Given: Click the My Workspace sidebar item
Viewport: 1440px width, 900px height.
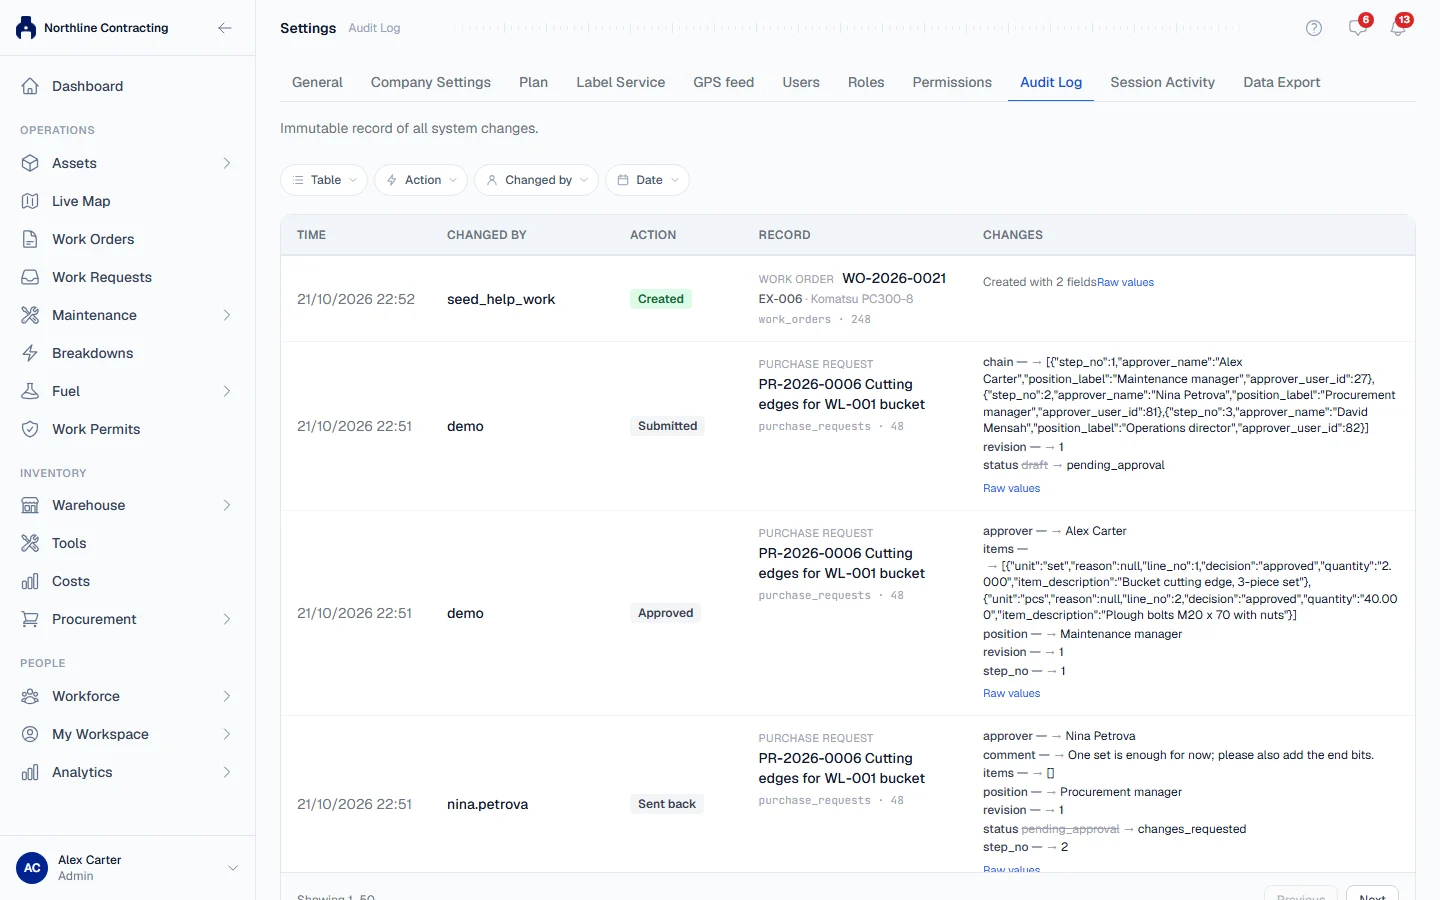Looking at the screenshot, I should click(x=127, y=734).
